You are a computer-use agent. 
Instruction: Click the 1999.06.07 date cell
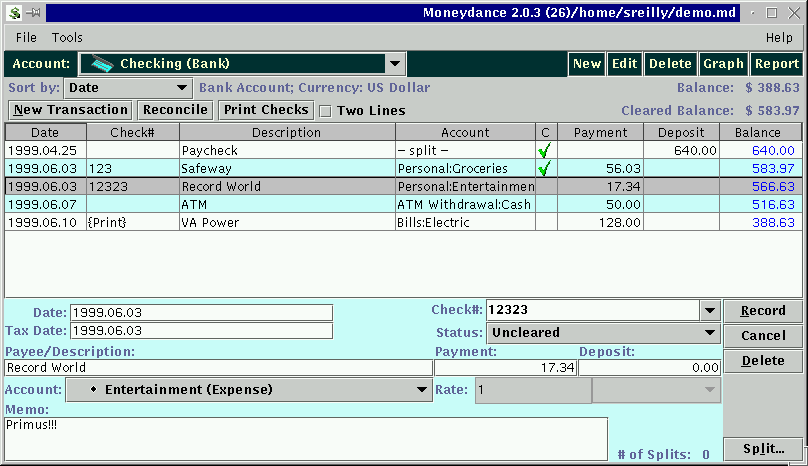click(45, 205)
